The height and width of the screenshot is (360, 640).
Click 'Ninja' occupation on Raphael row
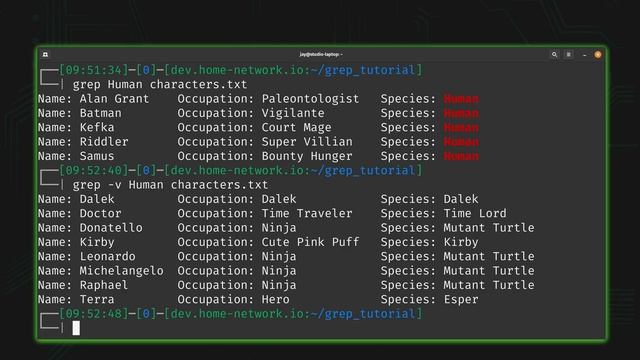pos(279,285)
